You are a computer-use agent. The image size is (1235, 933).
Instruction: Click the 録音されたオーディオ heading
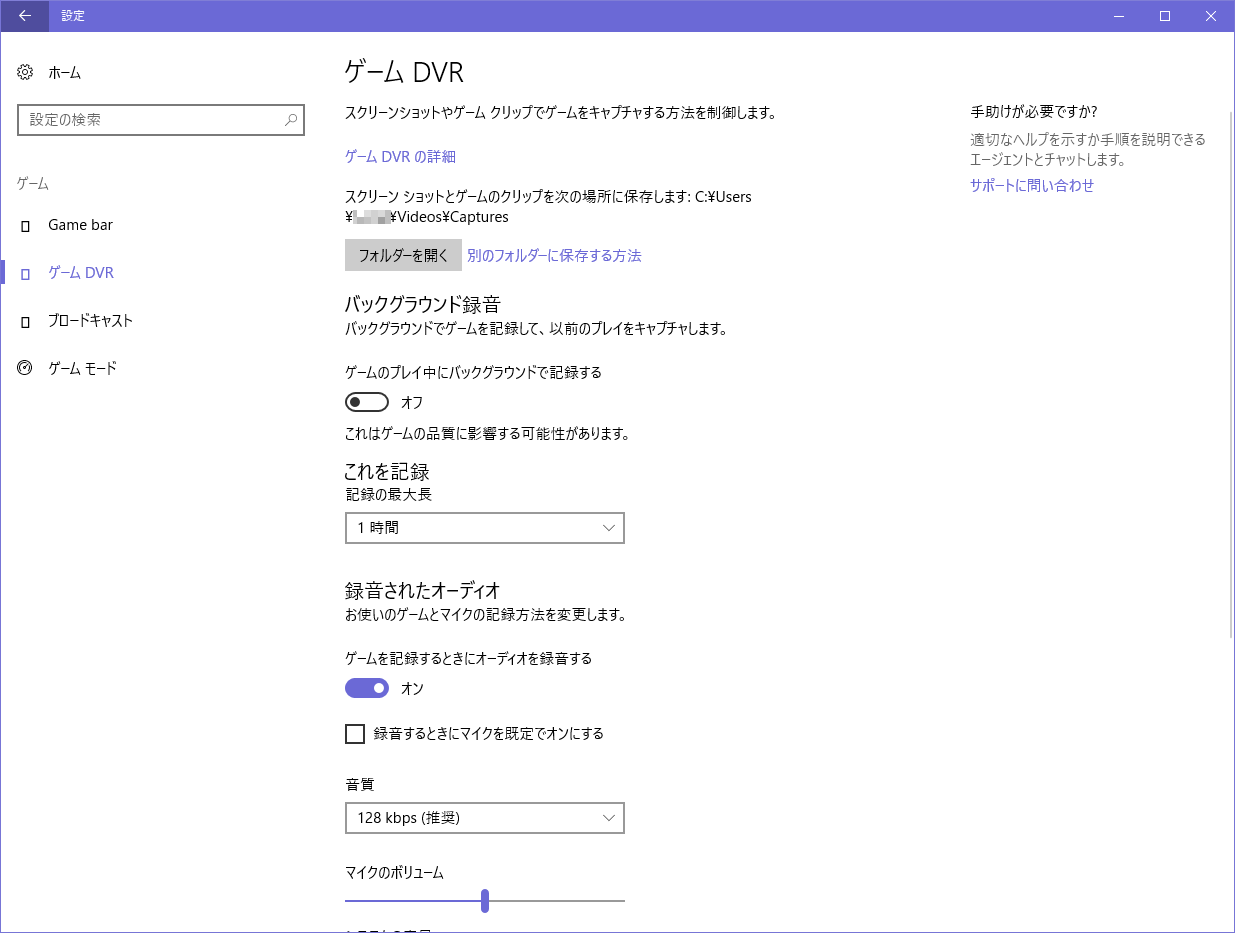click(422, 590)
